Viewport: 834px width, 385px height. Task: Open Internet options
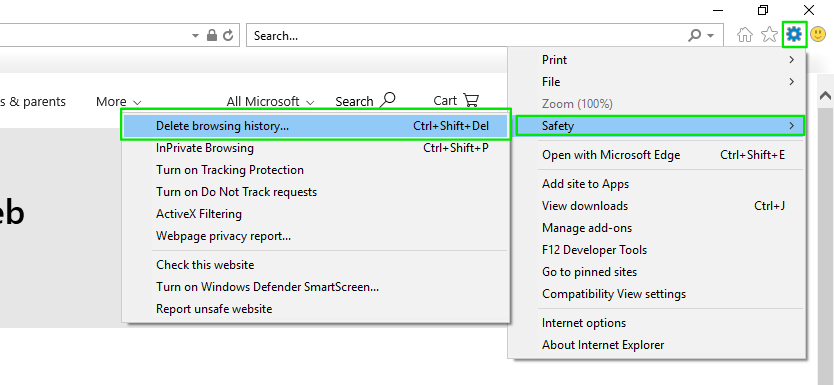[x=658, y=323]
